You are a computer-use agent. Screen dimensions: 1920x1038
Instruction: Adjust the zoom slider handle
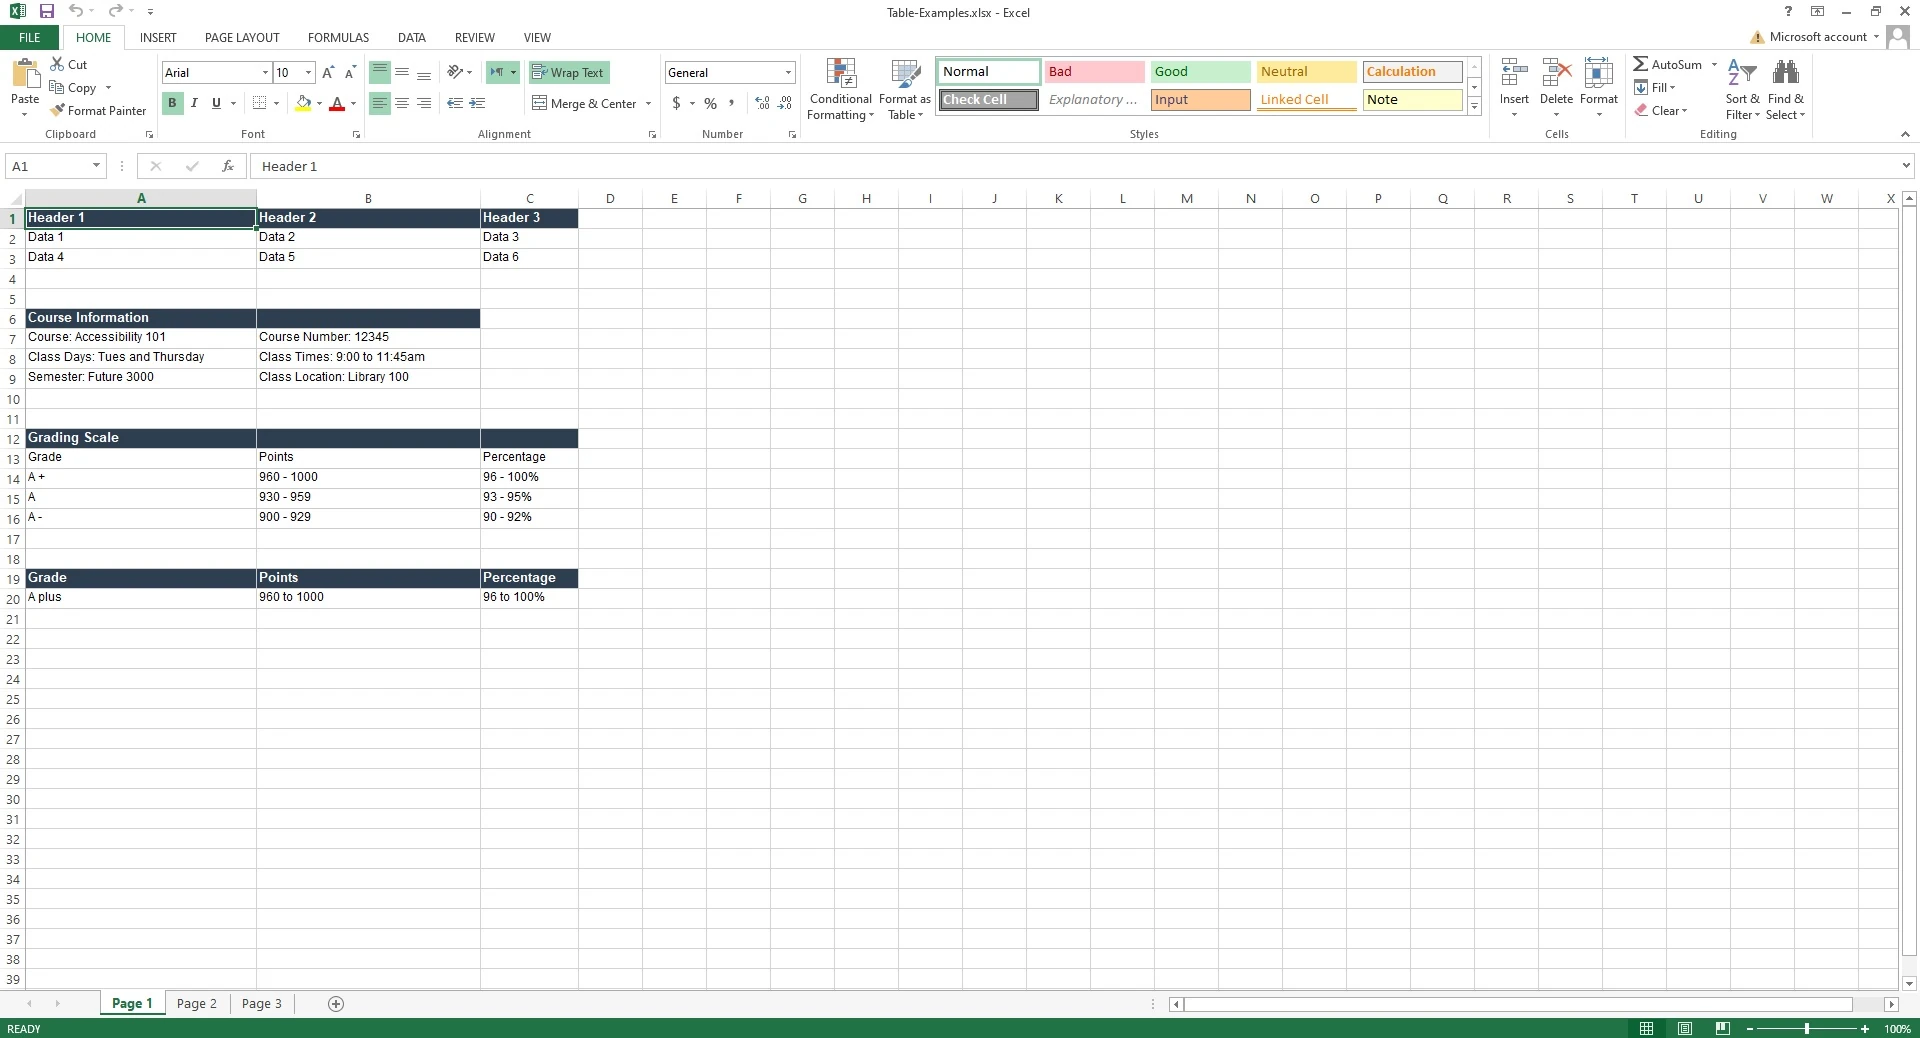[1807, 1028]
